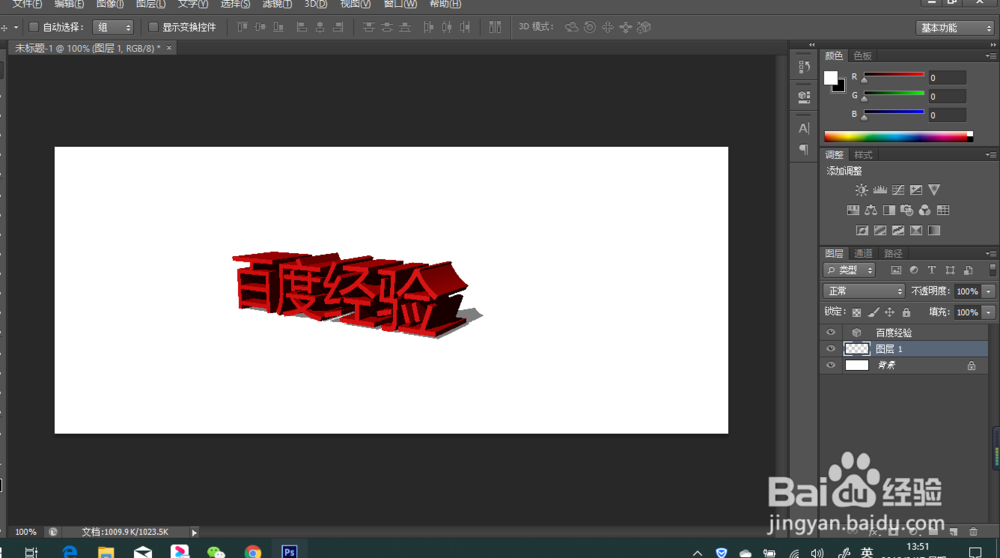Add a Black & White adjustment
1000x558 pixels.
coord(888,210)
